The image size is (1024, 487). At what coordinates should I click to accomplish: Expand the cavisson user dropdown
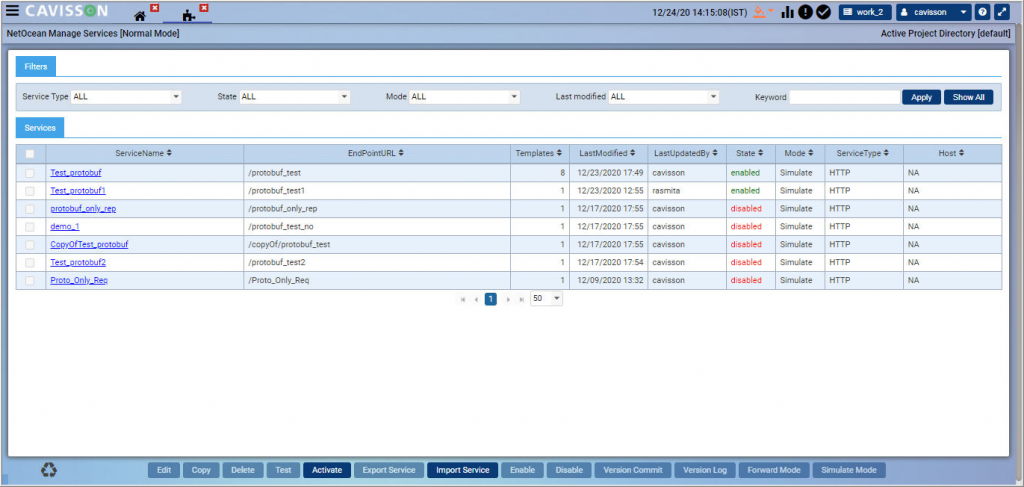pyautogui.click(x=934, y=12)
